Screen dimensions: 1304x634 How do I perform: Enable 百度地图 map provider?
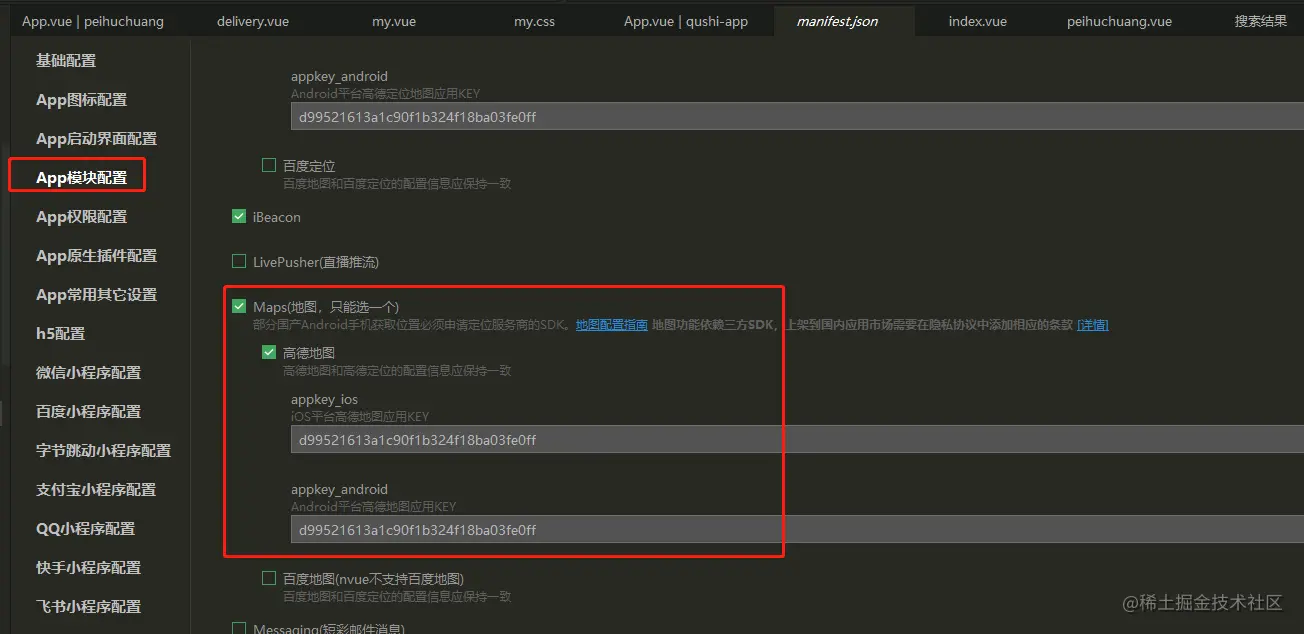pos(268,577)
